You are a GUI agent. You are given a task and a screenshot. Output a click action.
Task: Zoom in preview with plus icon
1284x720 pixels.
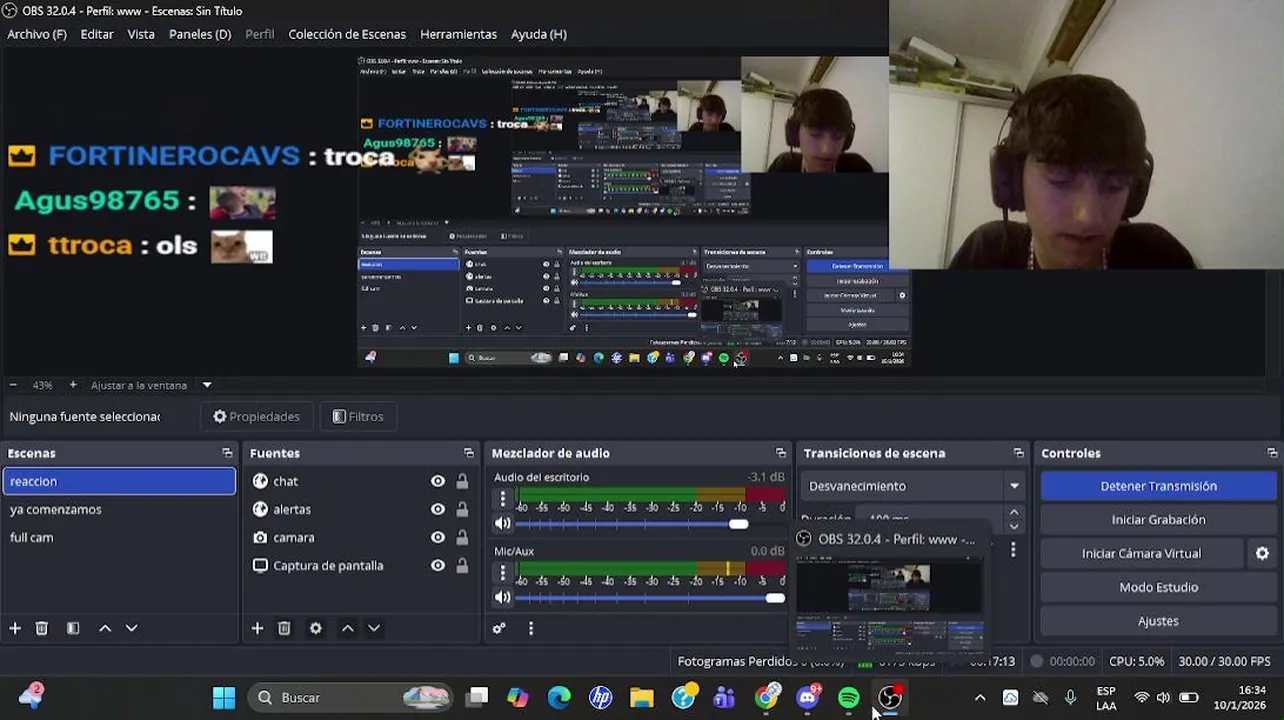click(73, 385)
